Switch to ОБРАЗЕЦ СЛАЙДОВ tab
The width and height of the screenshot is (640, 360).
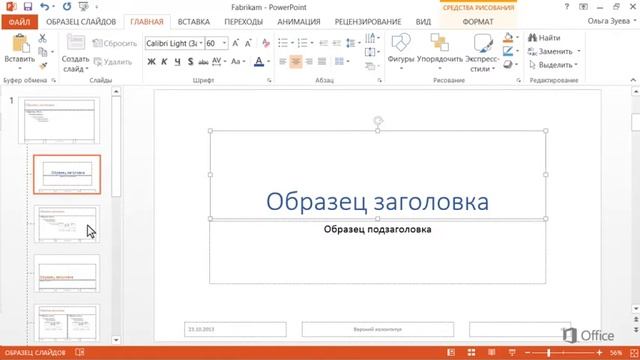point(81,22)
